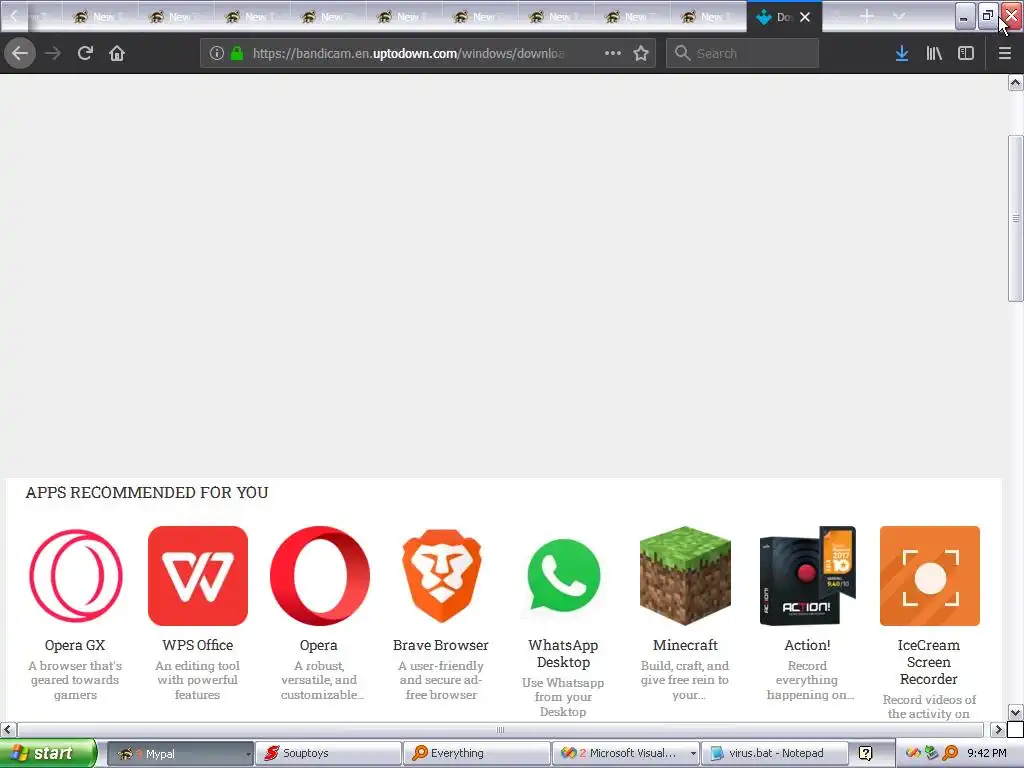Open WPS Office app icon
Screen dimensions: 1024x768
[197, 575]
